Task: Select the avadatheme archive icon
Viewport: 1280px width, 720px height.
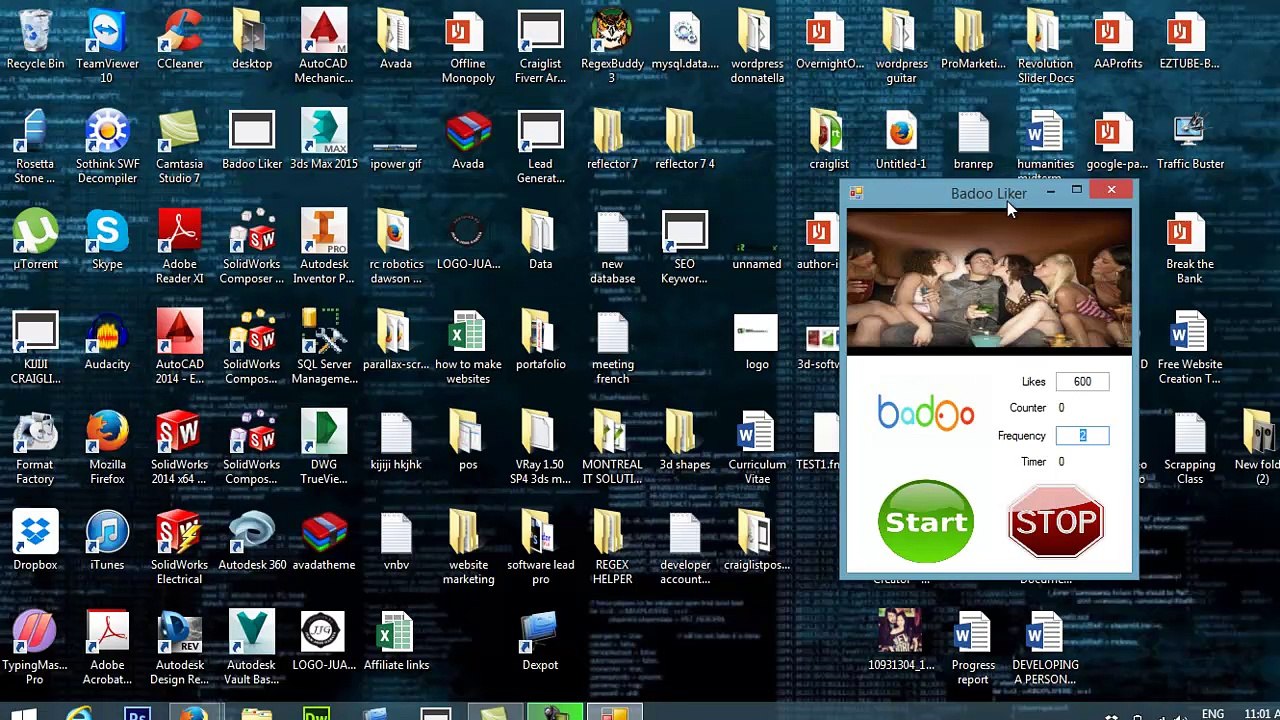Action: click(x=324, y=541)
